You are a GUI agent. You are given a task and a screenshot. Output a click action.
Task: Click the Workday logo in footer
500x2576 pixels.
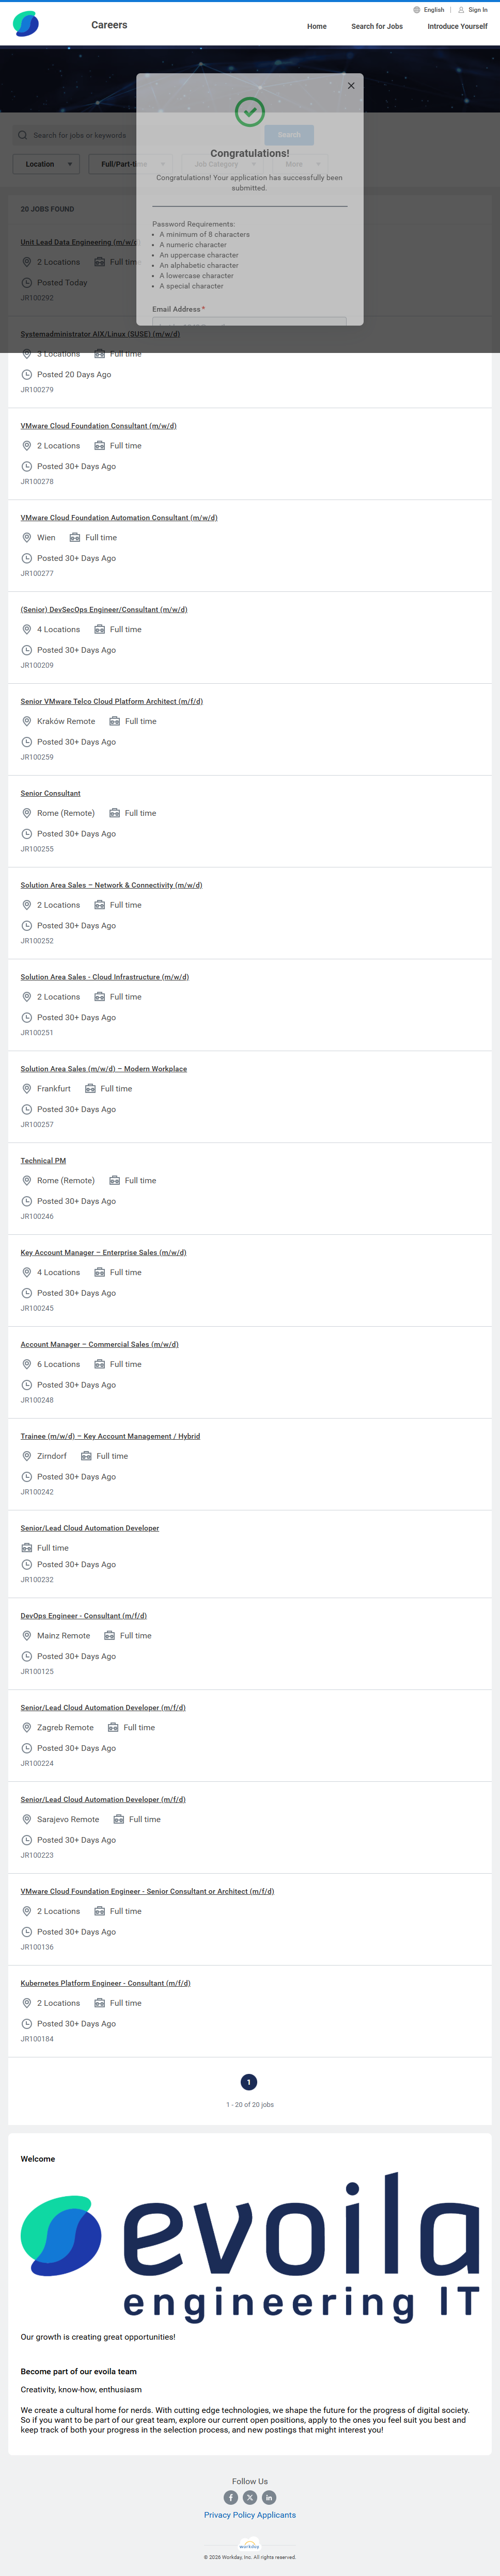[249, 2545]
